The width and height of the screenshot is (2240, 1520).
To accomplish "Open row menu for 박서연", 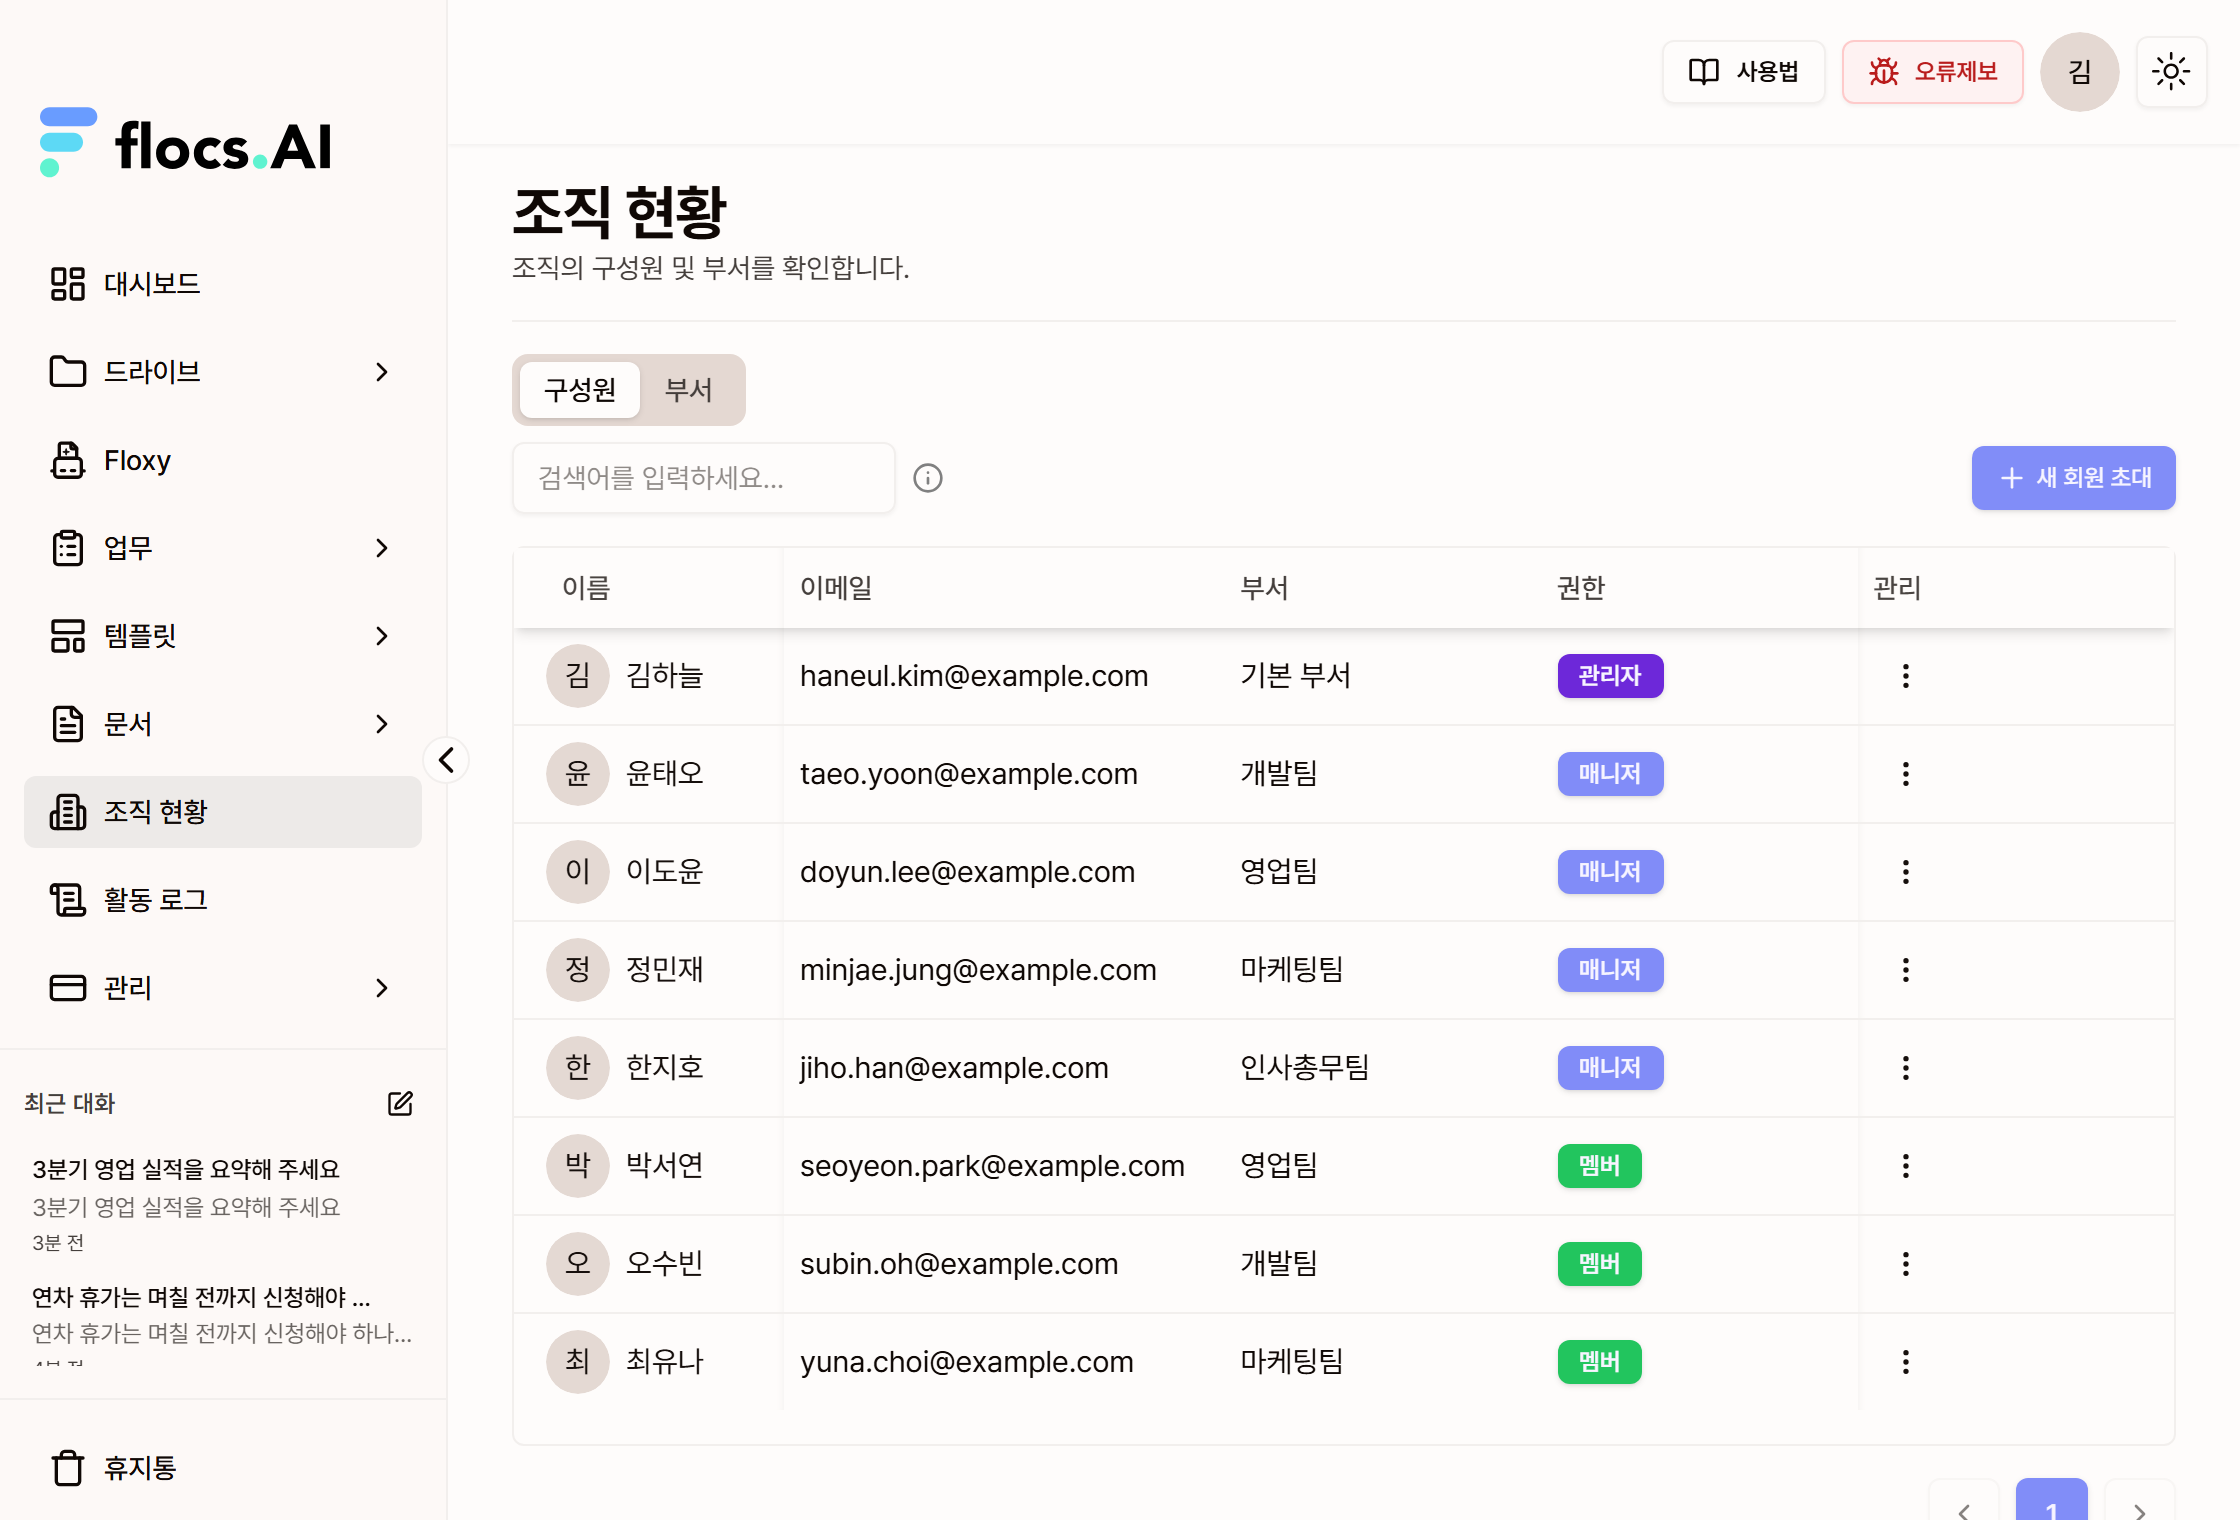I will tap(1906, 1166).
